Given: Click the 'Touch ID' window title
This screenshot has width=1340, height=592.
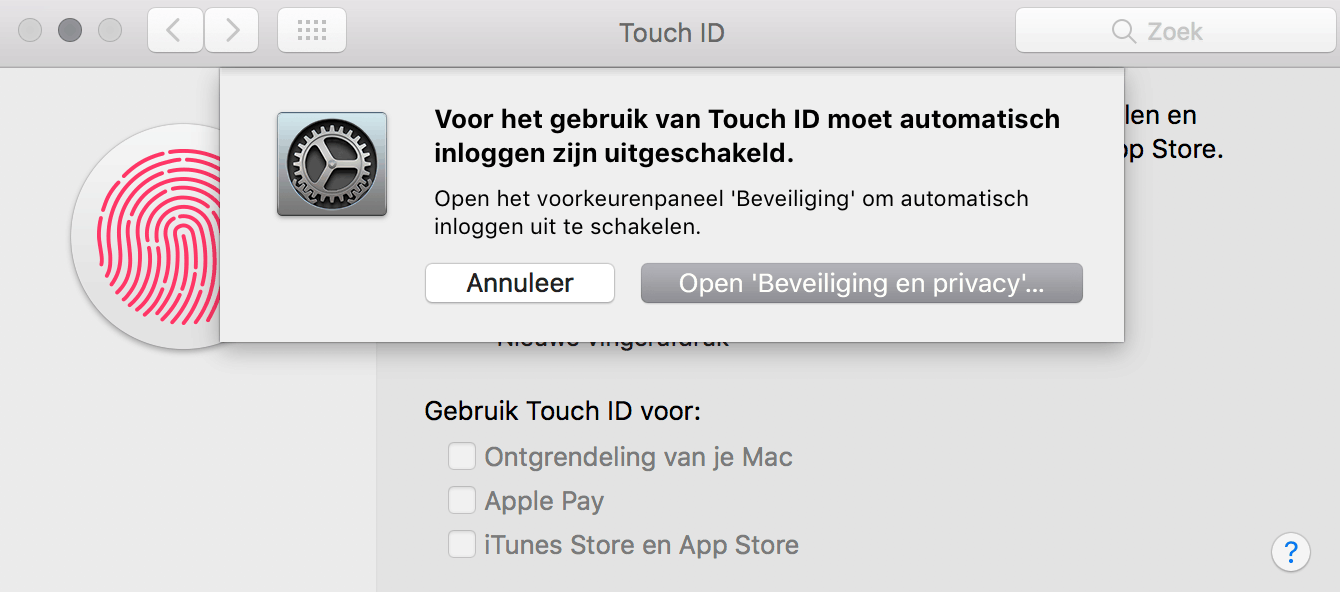Looking at the screenshot, I should 671,33.
